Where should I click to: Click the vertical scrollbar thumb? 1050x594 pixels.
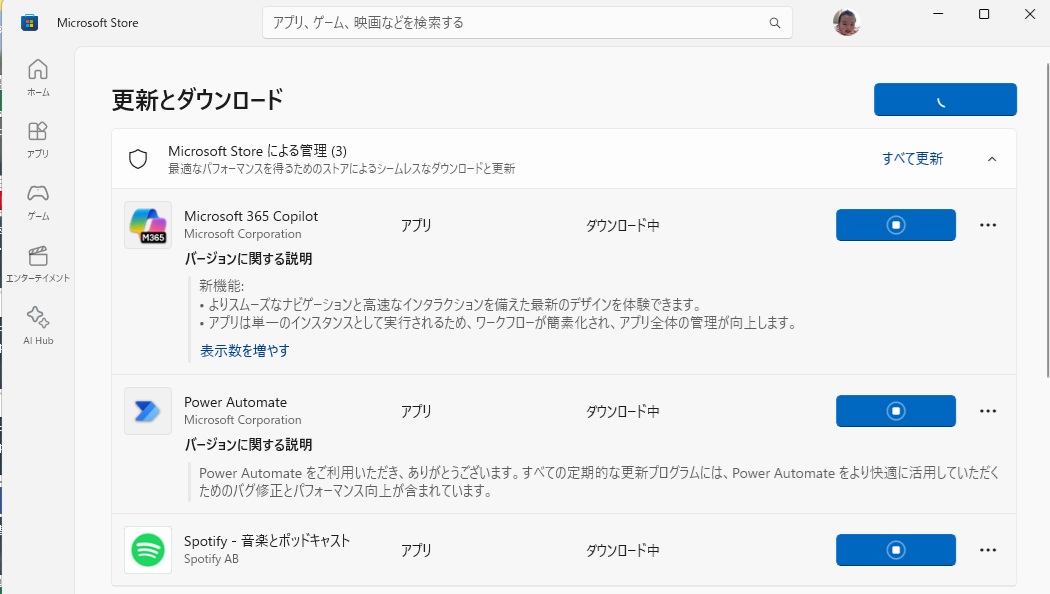[1047, 221]
